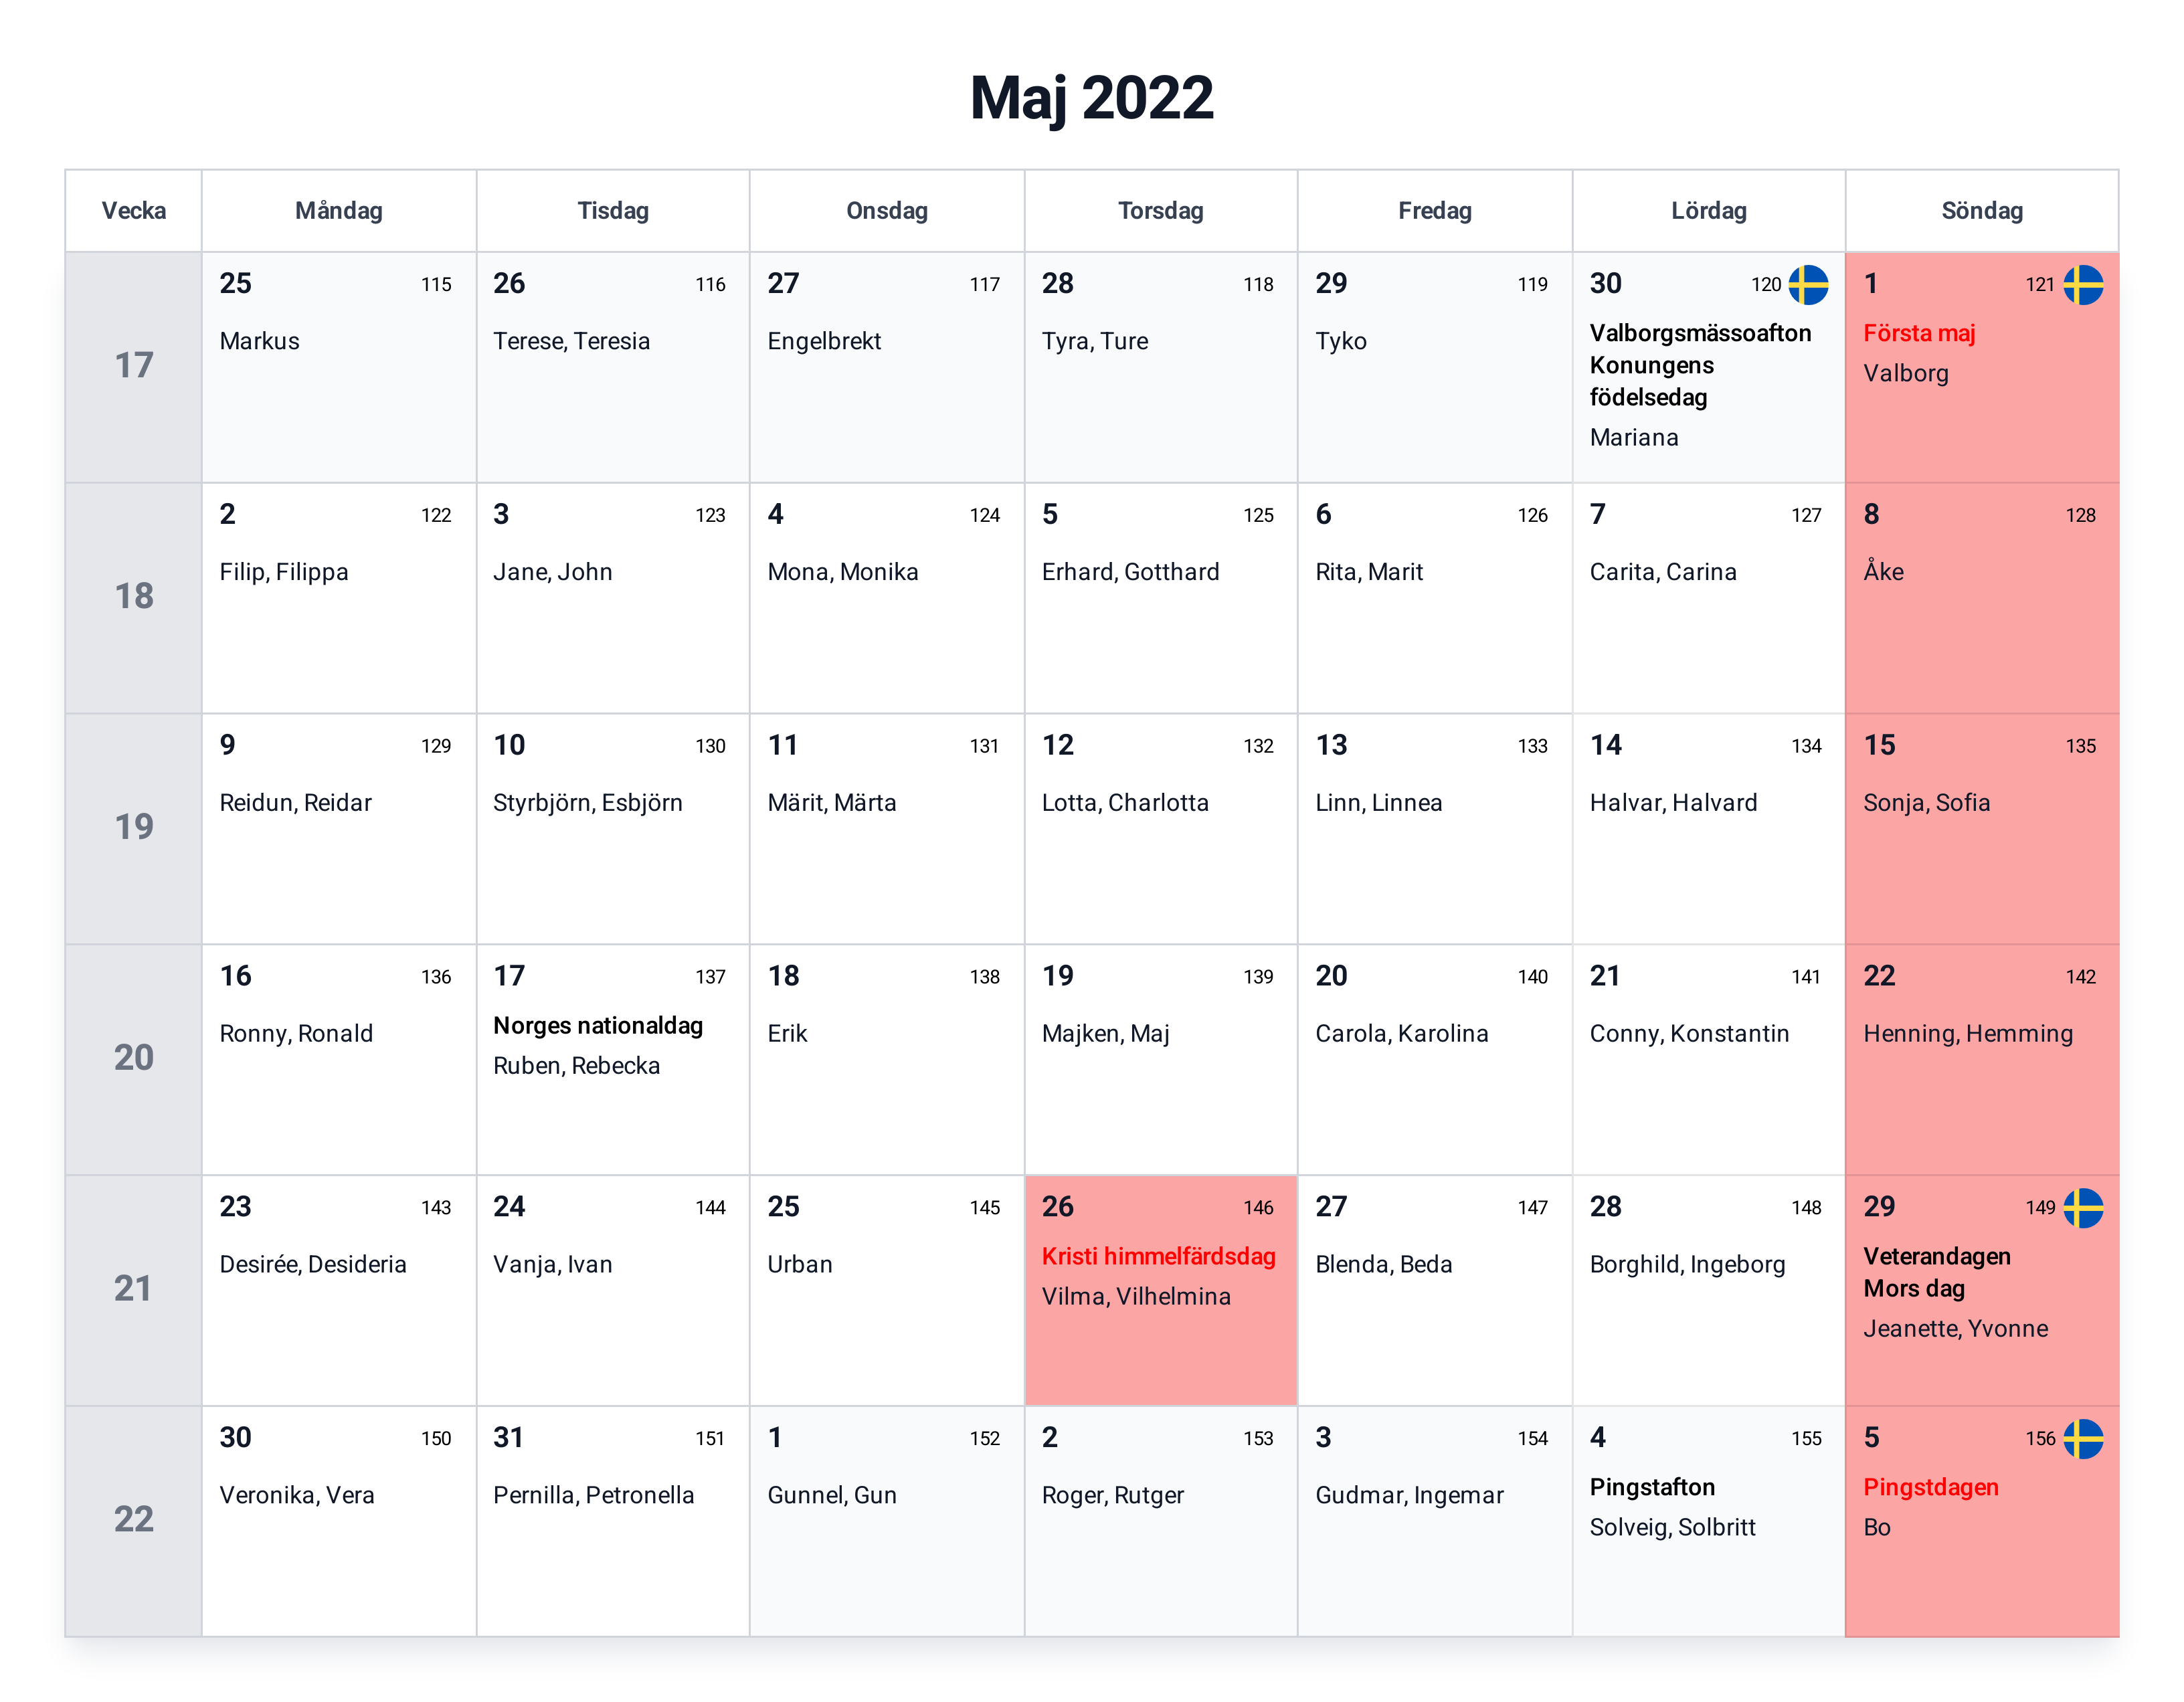
Task: Click Valborgsmässoafton on April 30
Action: click(1700, 333)
